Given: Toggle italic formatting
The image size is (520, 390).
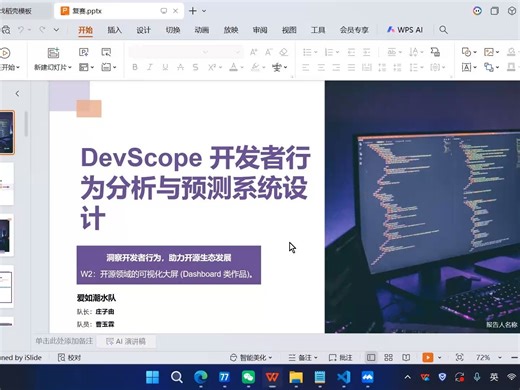Looking at the screenshot, I should [150, 67].
